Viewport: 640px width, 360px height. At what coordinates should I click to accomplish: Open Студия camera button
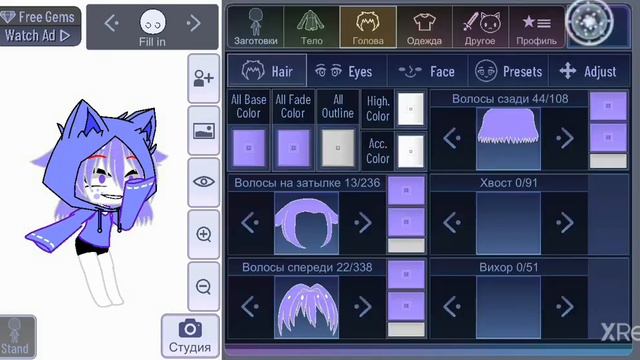click(190, 336)
